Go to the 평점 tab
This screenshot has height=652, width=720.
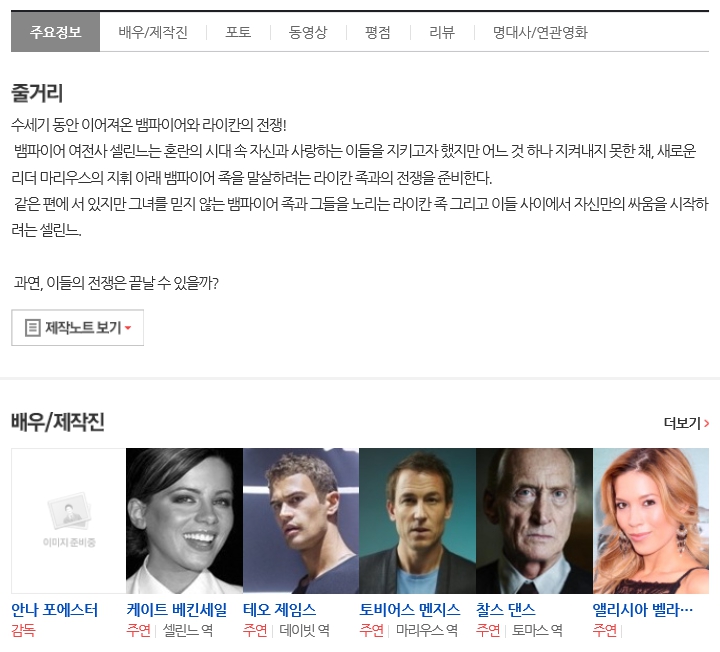[377, 32]
